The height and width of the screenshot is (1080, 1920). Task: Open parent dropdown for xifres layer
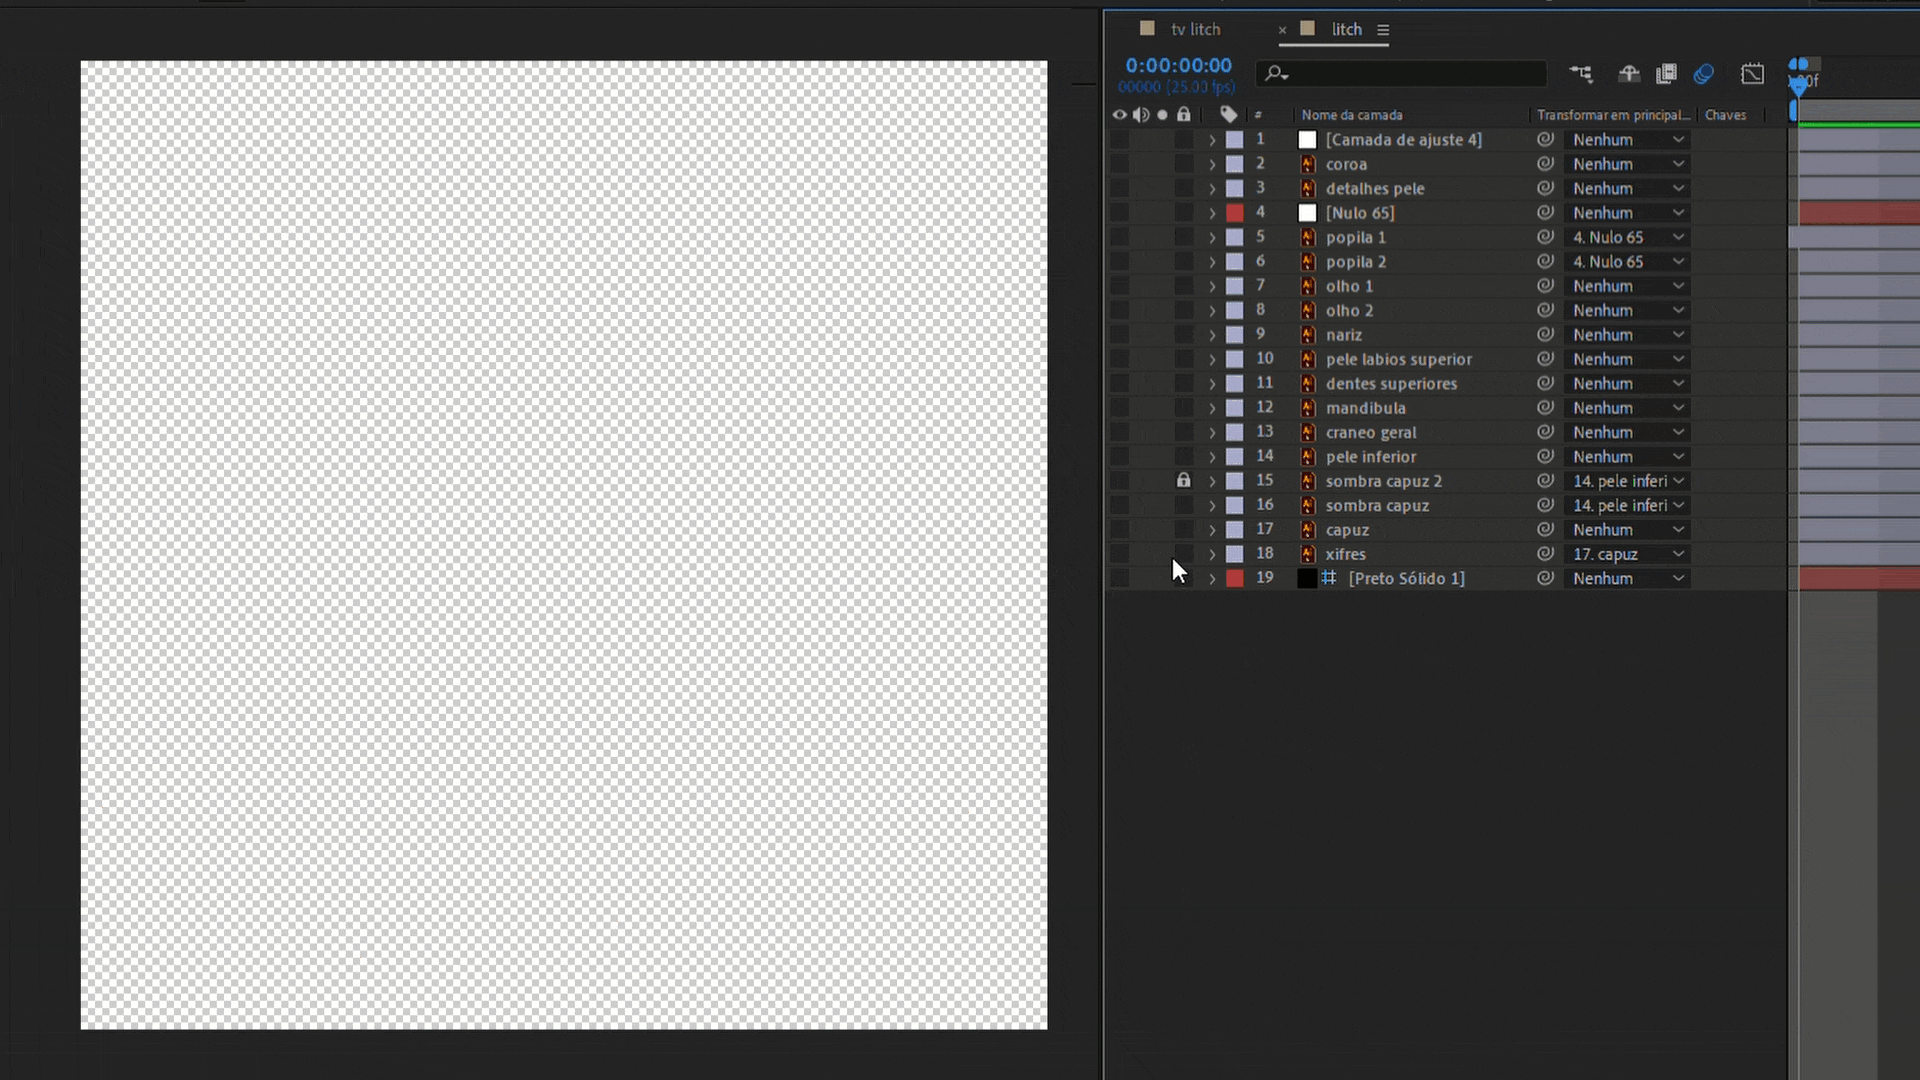(x=1627, y=554)
